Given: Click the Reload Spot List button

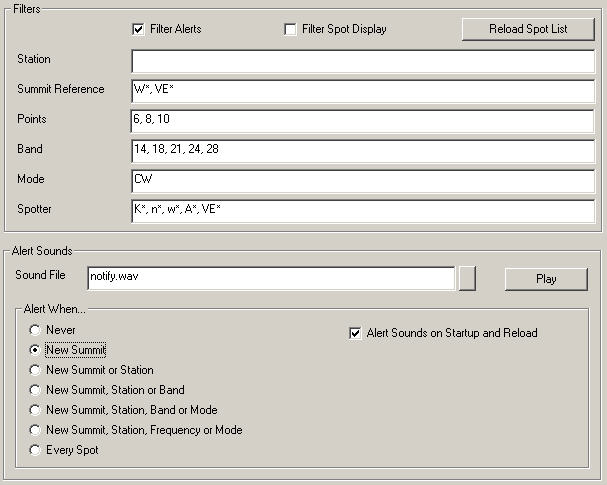Looking at the screenshot, I should pos(528,29).
